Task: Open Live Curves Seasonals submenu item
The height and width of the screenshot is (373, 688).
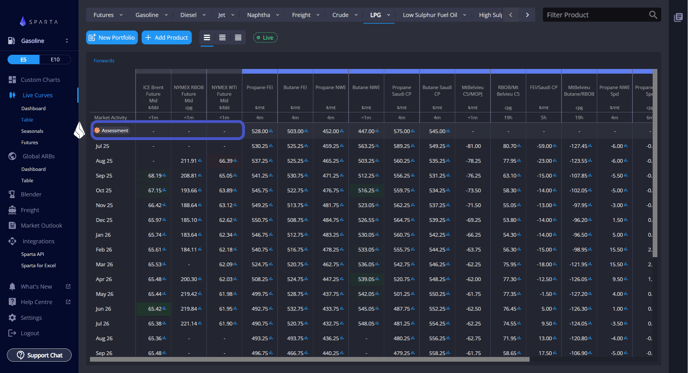Action: coord(32,131)
